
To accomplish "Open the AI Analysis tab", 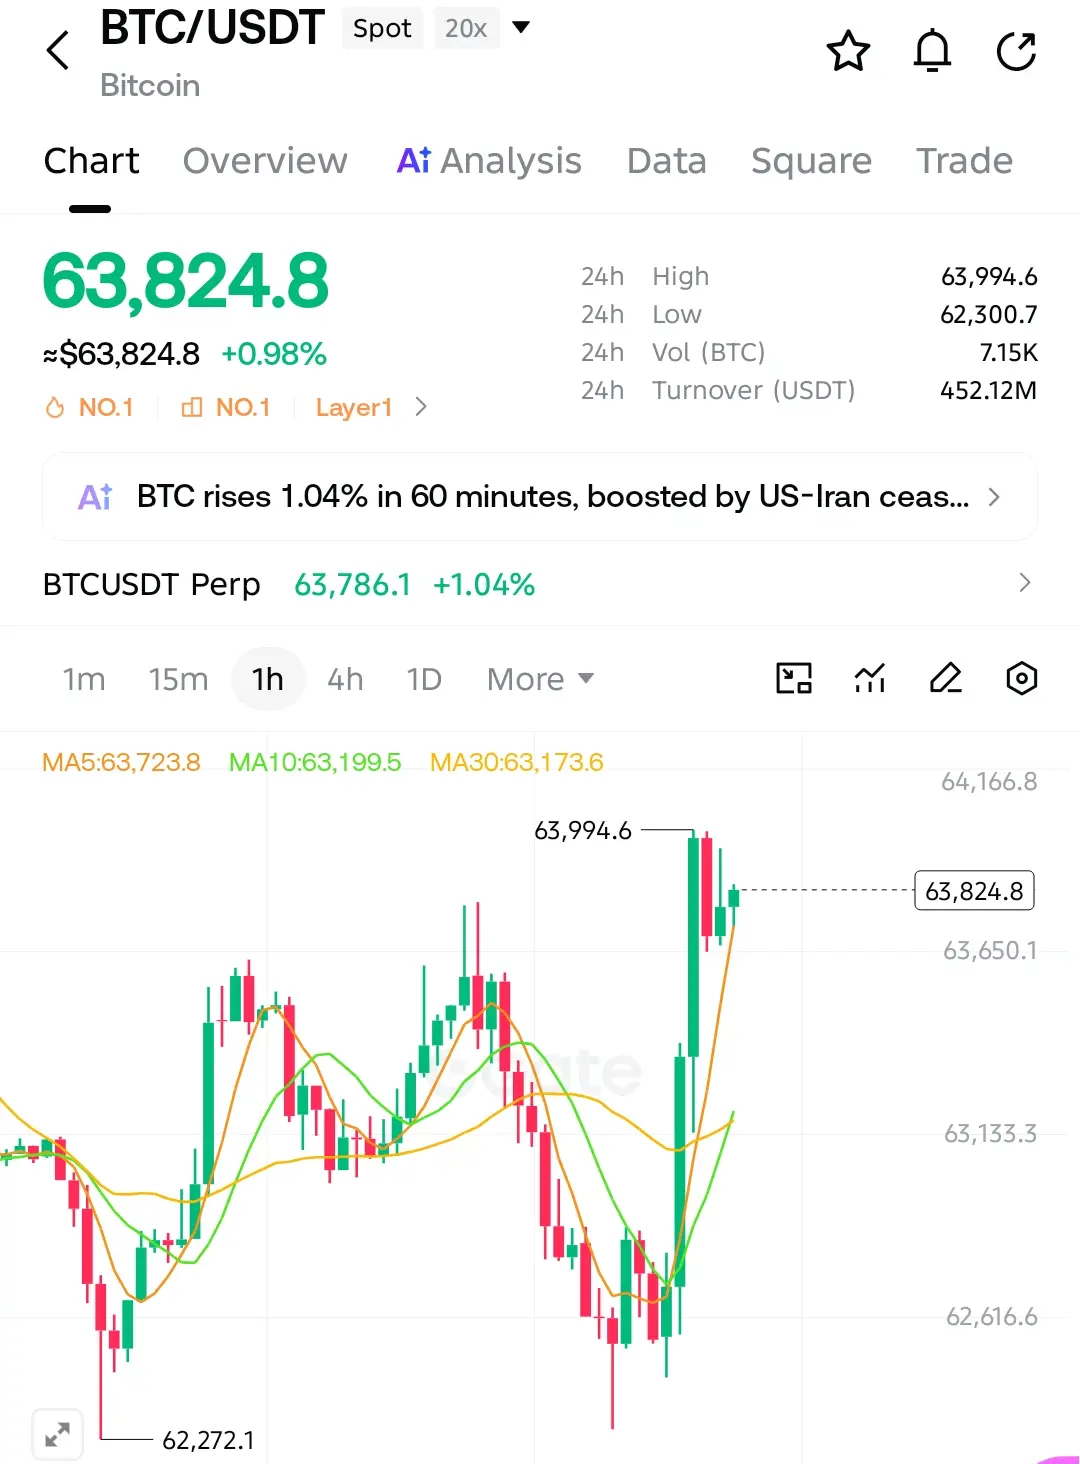I will [489, 160].
